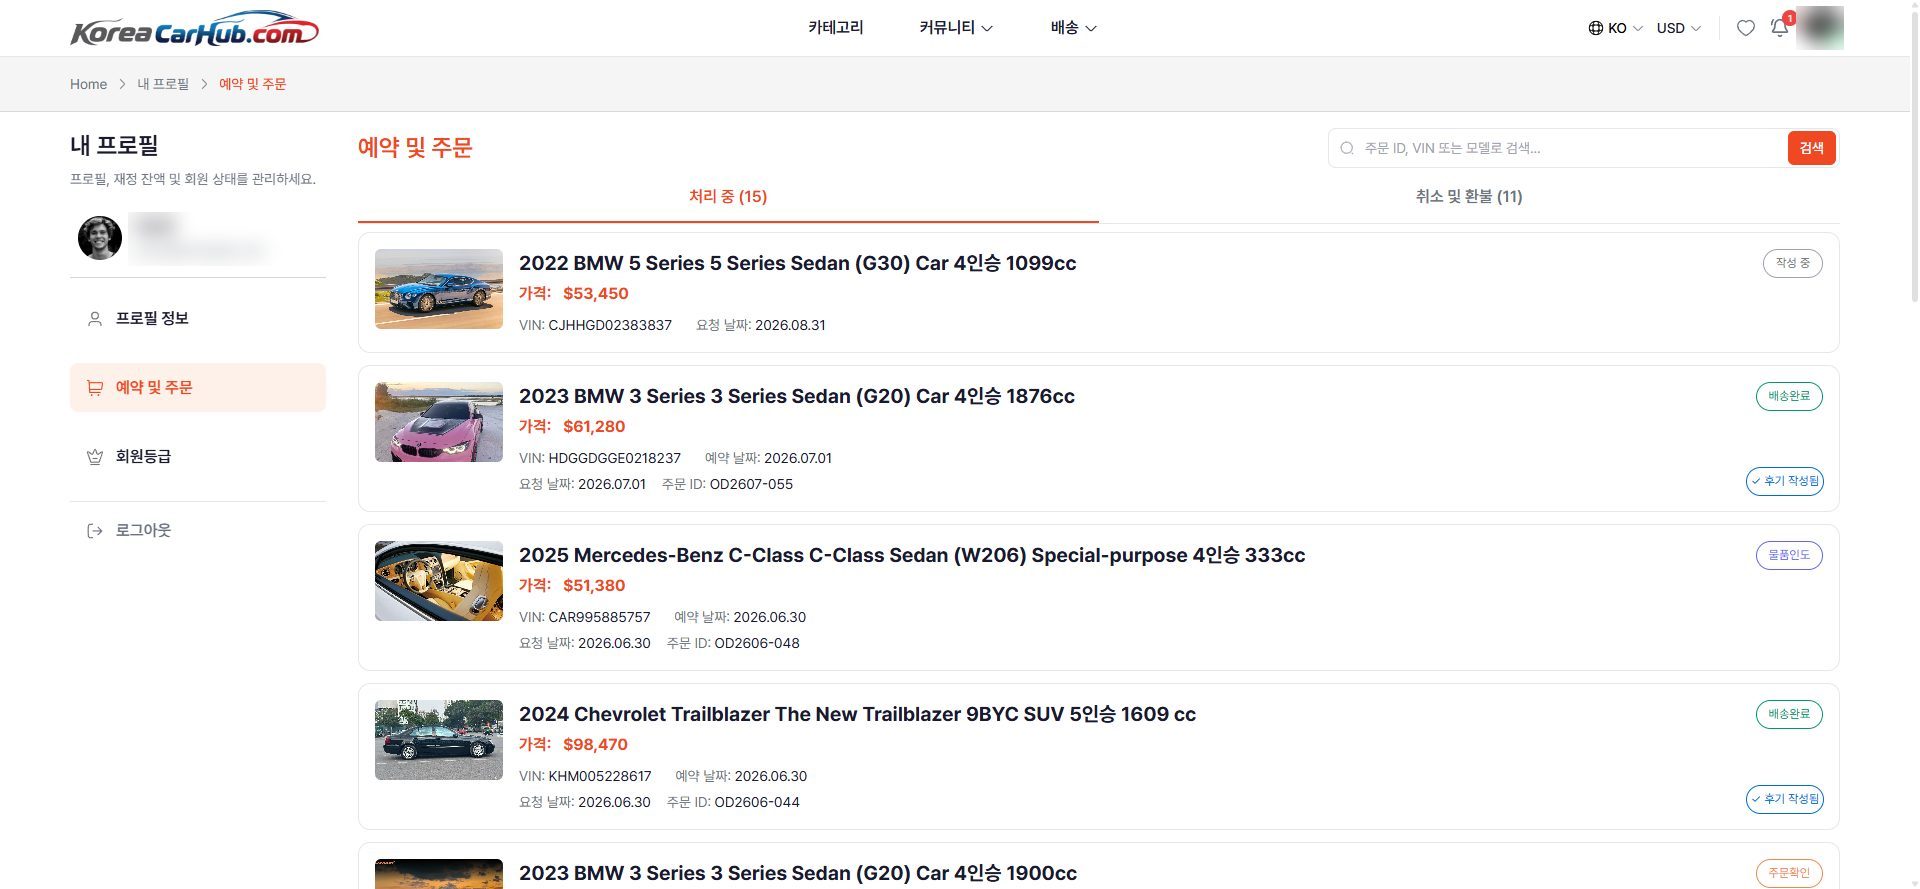Click the sidebar profile photo
Viewport: 1920px width, 889px height.
coord(100,238)
